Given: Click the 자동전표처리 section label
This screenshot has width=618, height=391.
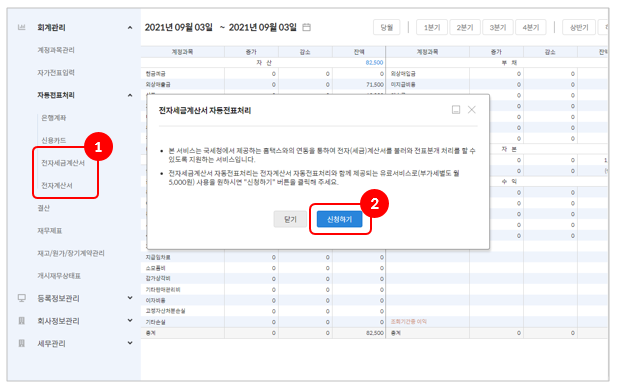Looking at the screenshot, I should pos(56,95).
